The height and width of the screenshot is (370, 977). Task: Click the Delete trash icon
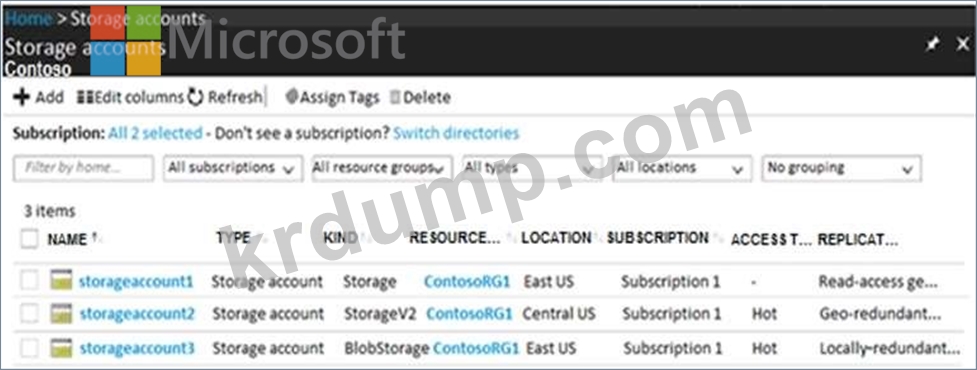[394, 98]
